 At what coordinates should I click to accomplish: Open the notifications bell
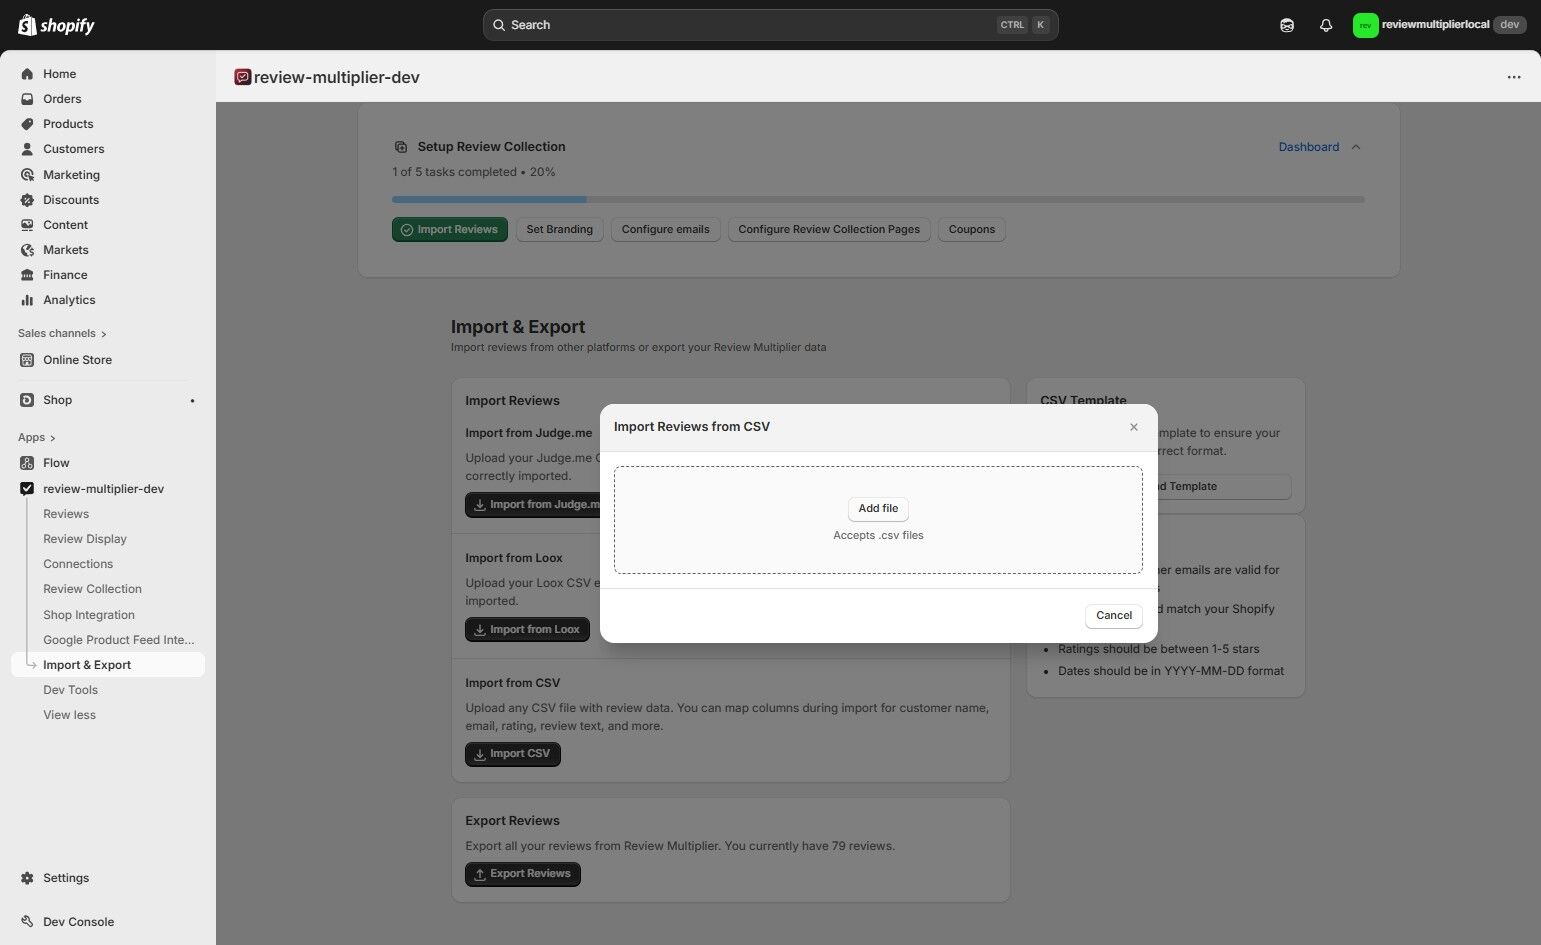(1326, 24)
